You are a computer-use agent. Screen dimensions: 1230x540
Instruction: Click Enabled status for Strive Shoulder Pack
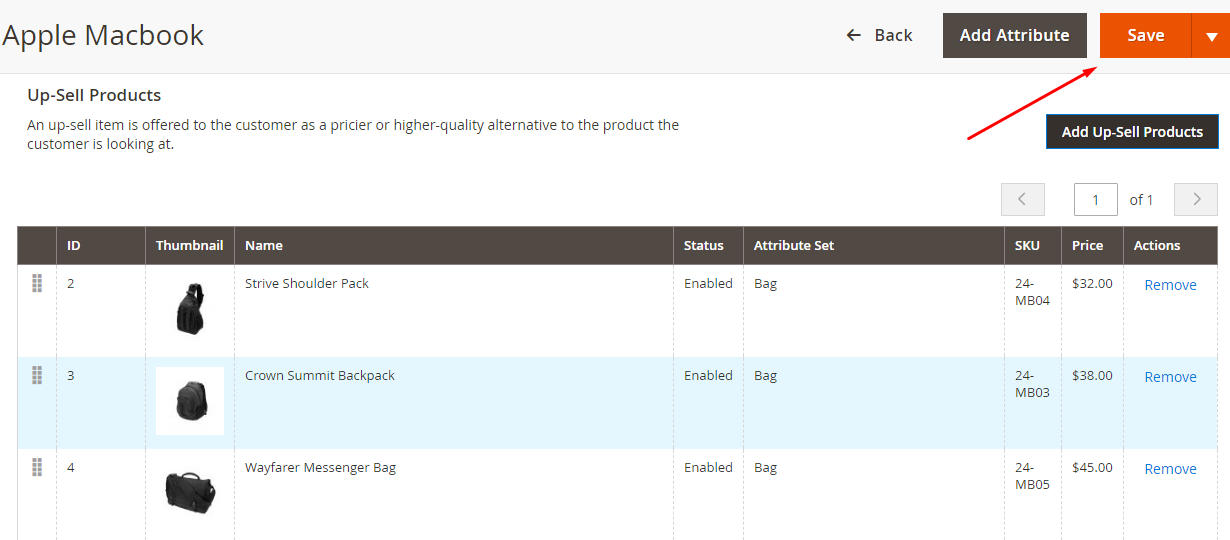pyautogui.click(x=708, y=283)
